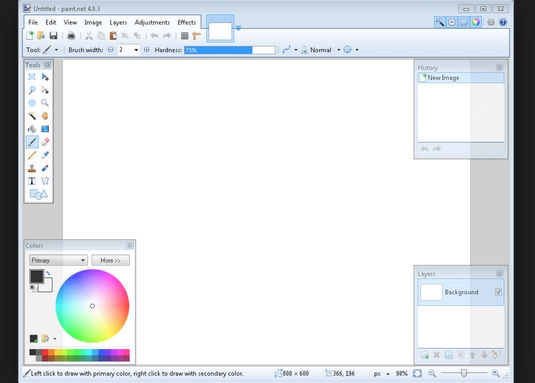Viewport: 535px width, 383px height.
Task: Open the Brush width dropdown
Action: tap(136, 50)
